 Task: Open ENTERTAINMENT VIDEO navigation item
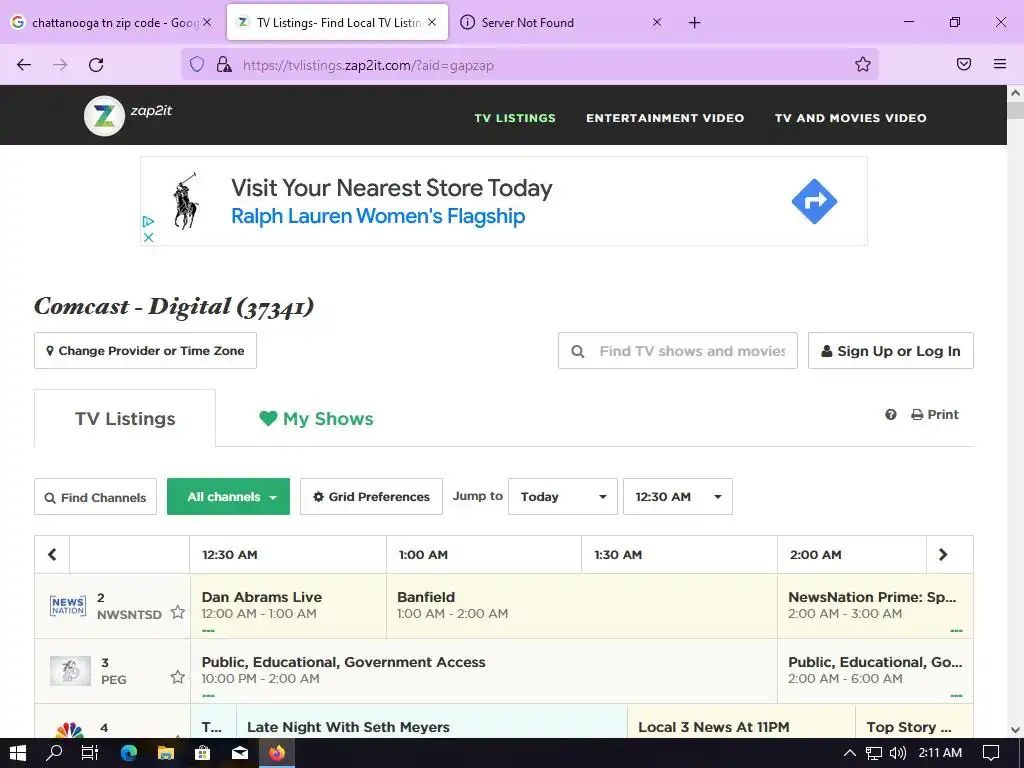pyautogui.click(x=665, y=118)
